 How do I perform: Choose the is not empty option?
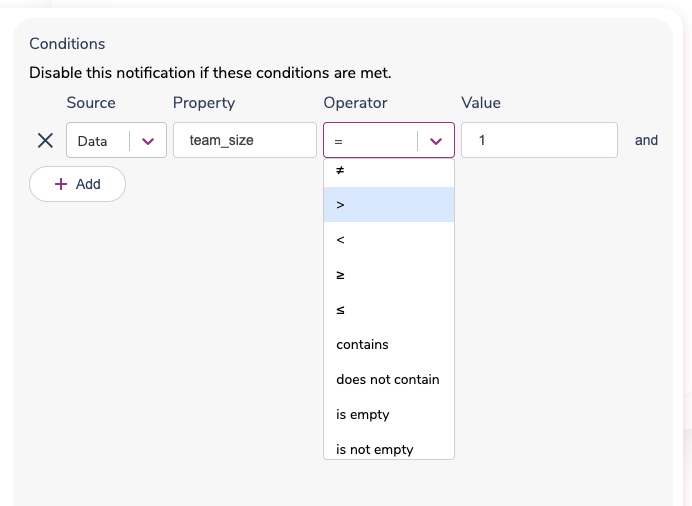389,446
